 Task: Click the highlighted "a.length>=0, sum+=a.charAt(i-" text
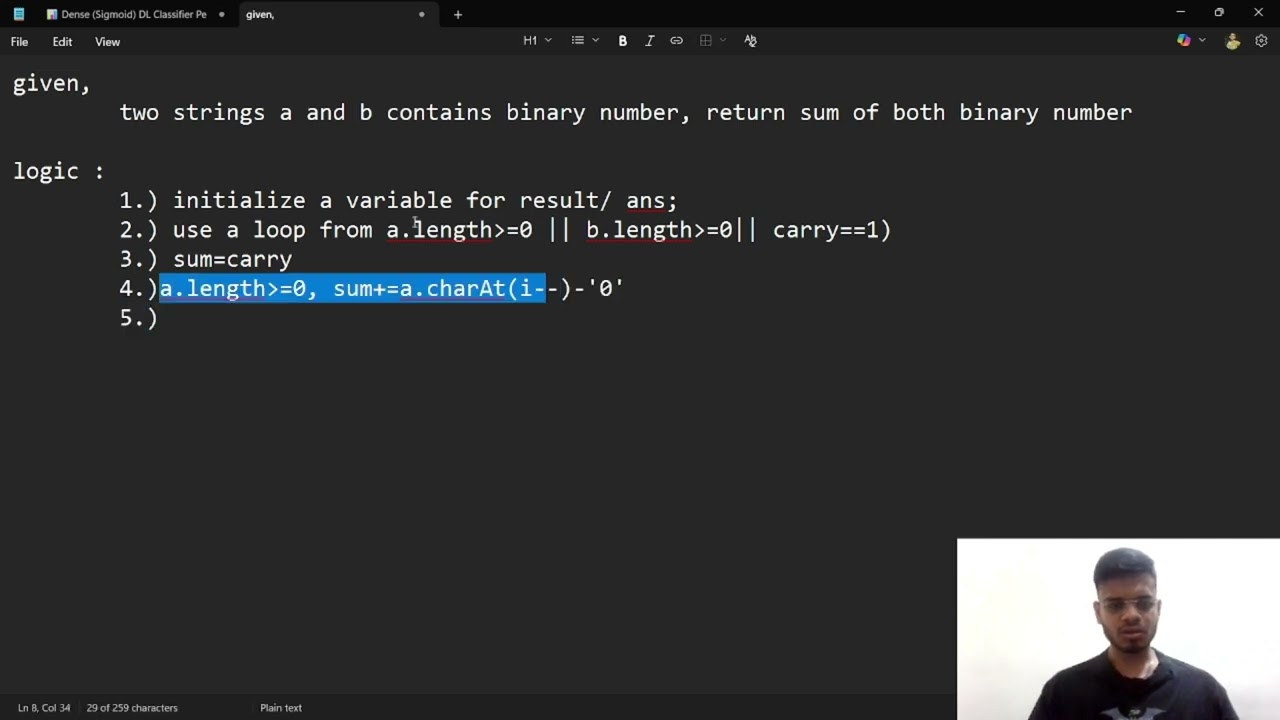click(353, 288)
